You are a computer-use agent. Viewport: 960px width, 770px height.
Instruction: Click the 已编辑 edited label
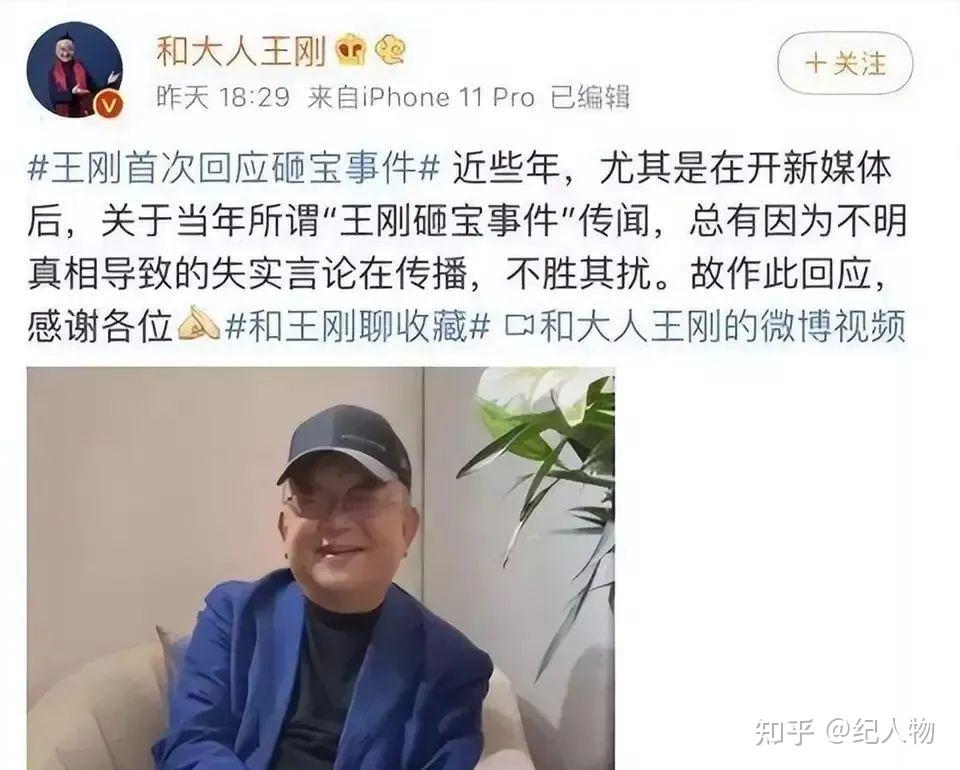point(590,97)
